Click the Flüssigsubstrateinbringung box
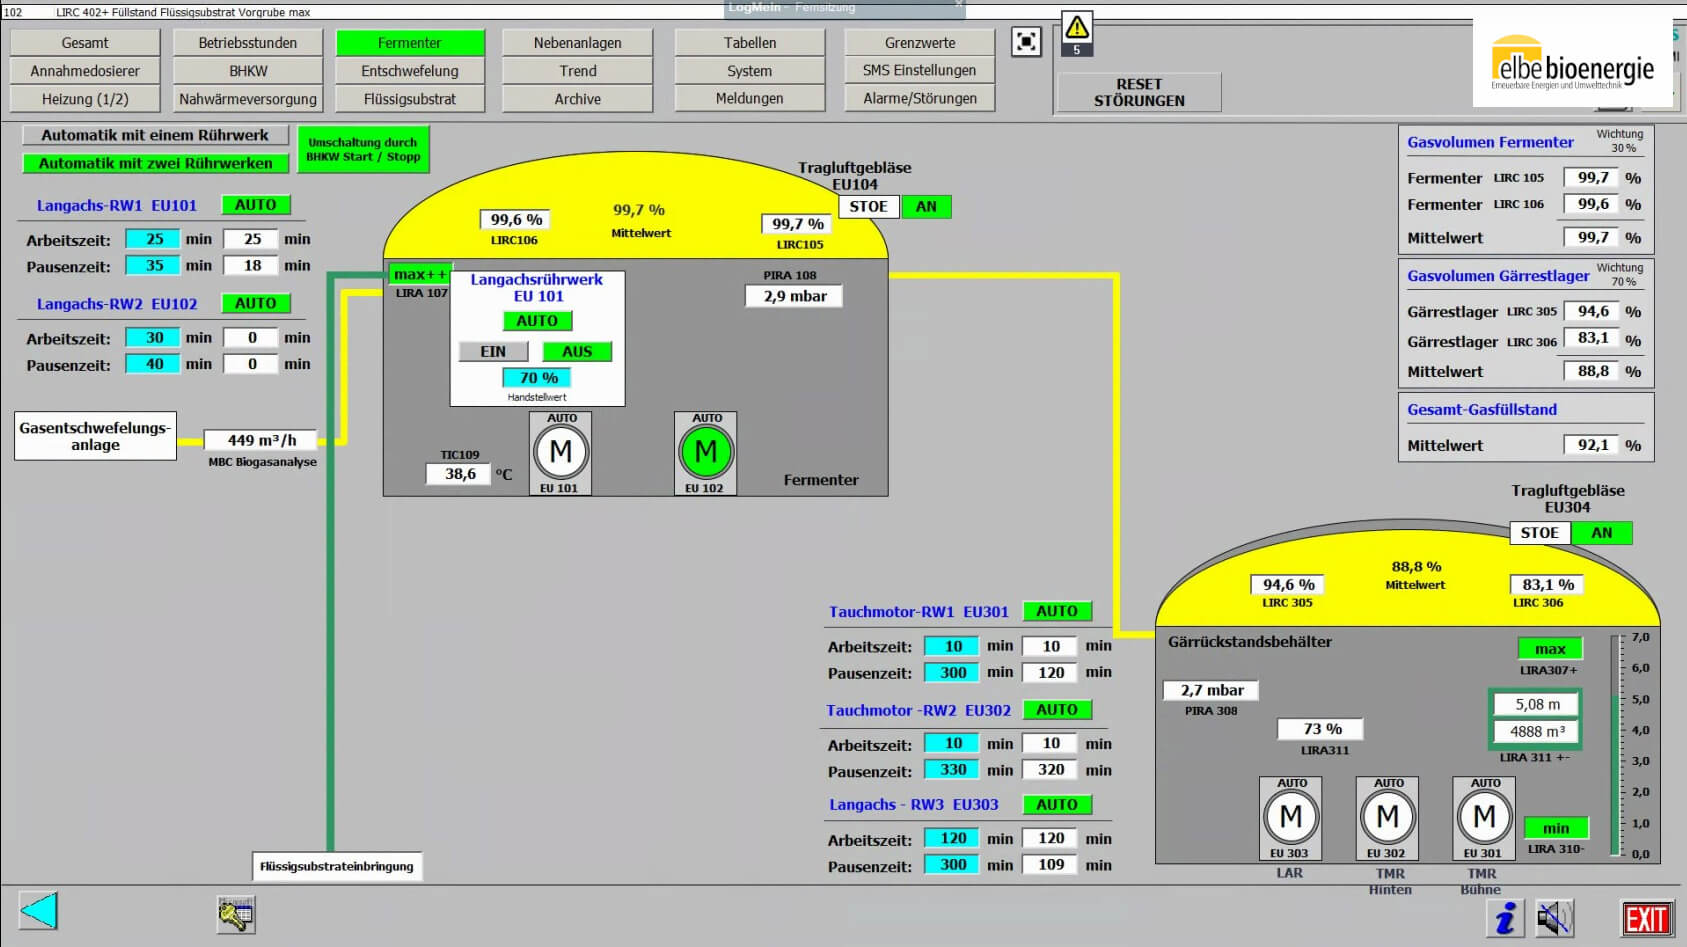The image size is (1687, 947). [x=336, y=866]
